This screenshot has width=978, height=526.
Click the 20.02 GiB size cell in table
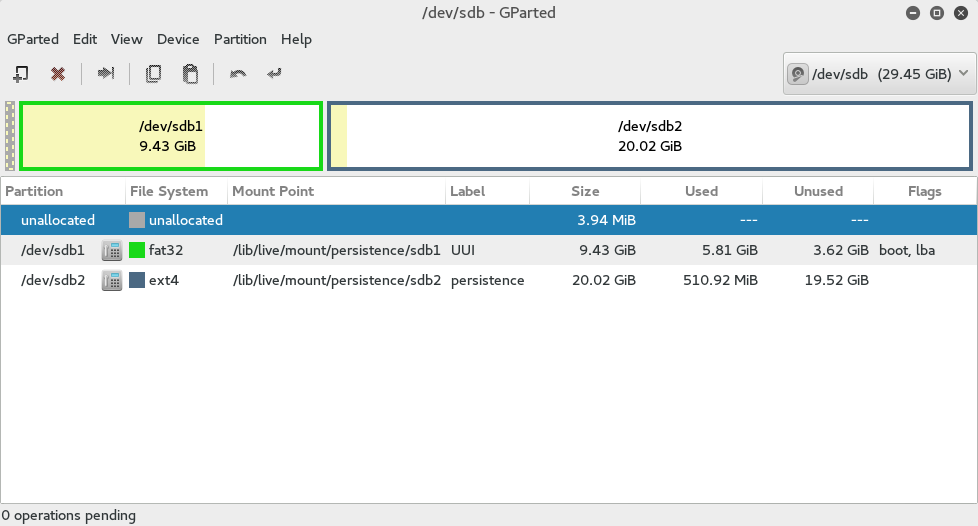604,280
